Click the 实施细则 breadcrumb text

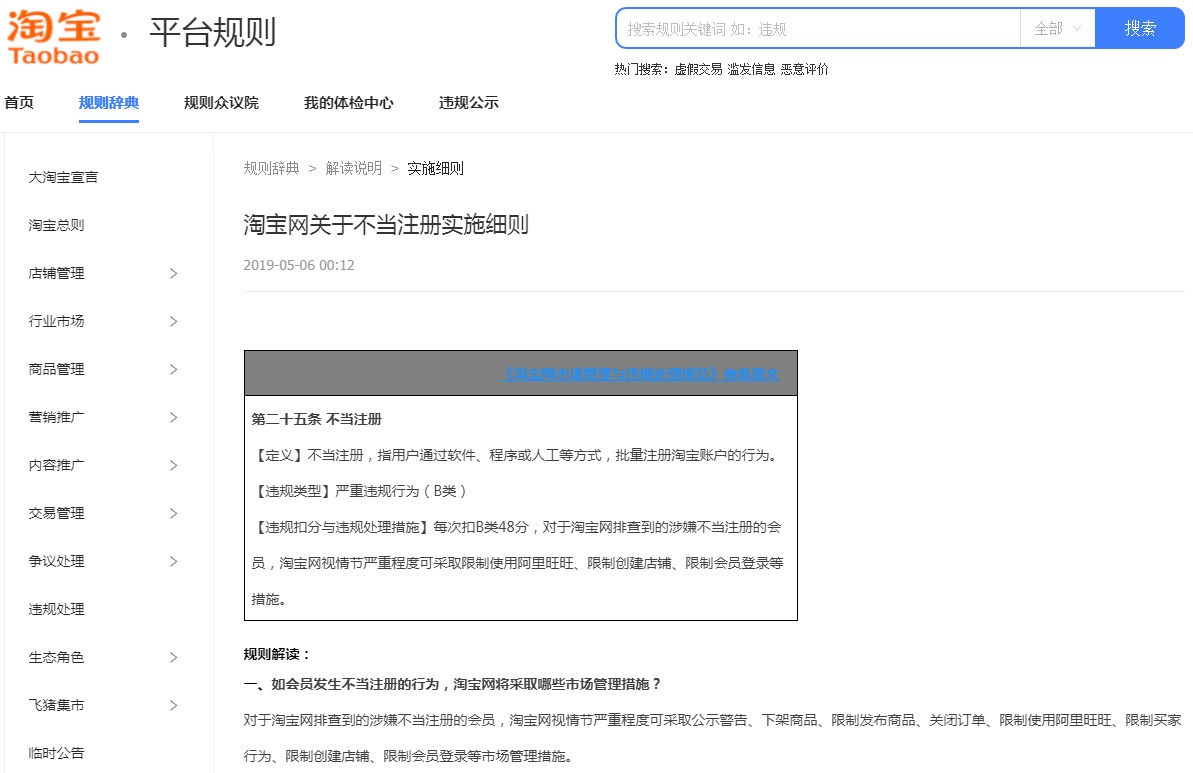(435, 168)
